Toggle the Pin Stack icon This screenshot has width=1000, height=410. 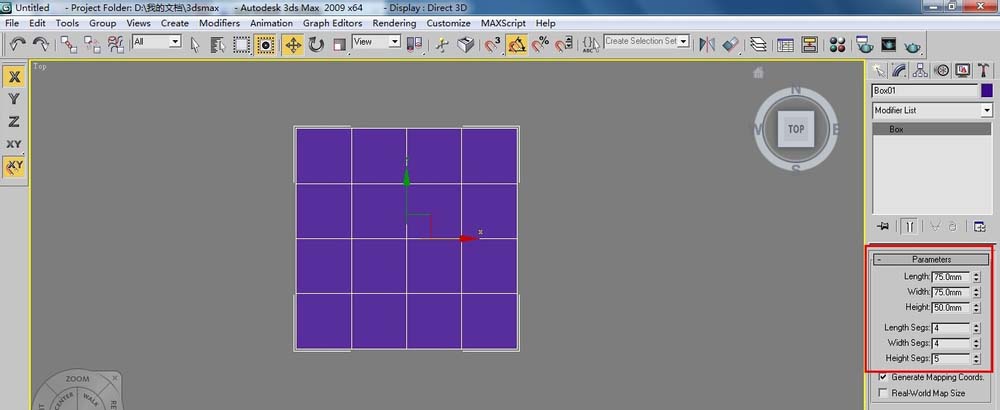click(x=883, y=226)
